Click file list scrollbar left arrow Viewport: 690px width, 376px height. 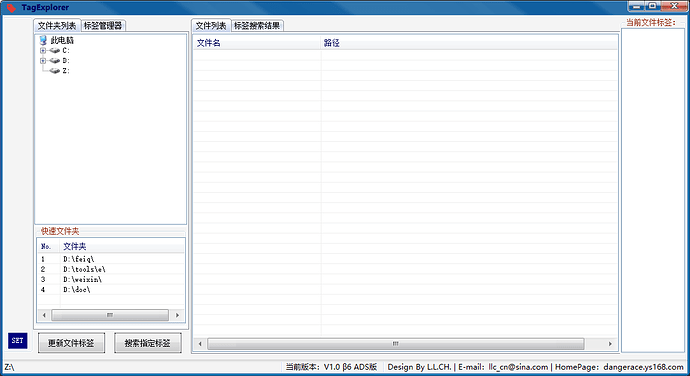click(200, 343)
